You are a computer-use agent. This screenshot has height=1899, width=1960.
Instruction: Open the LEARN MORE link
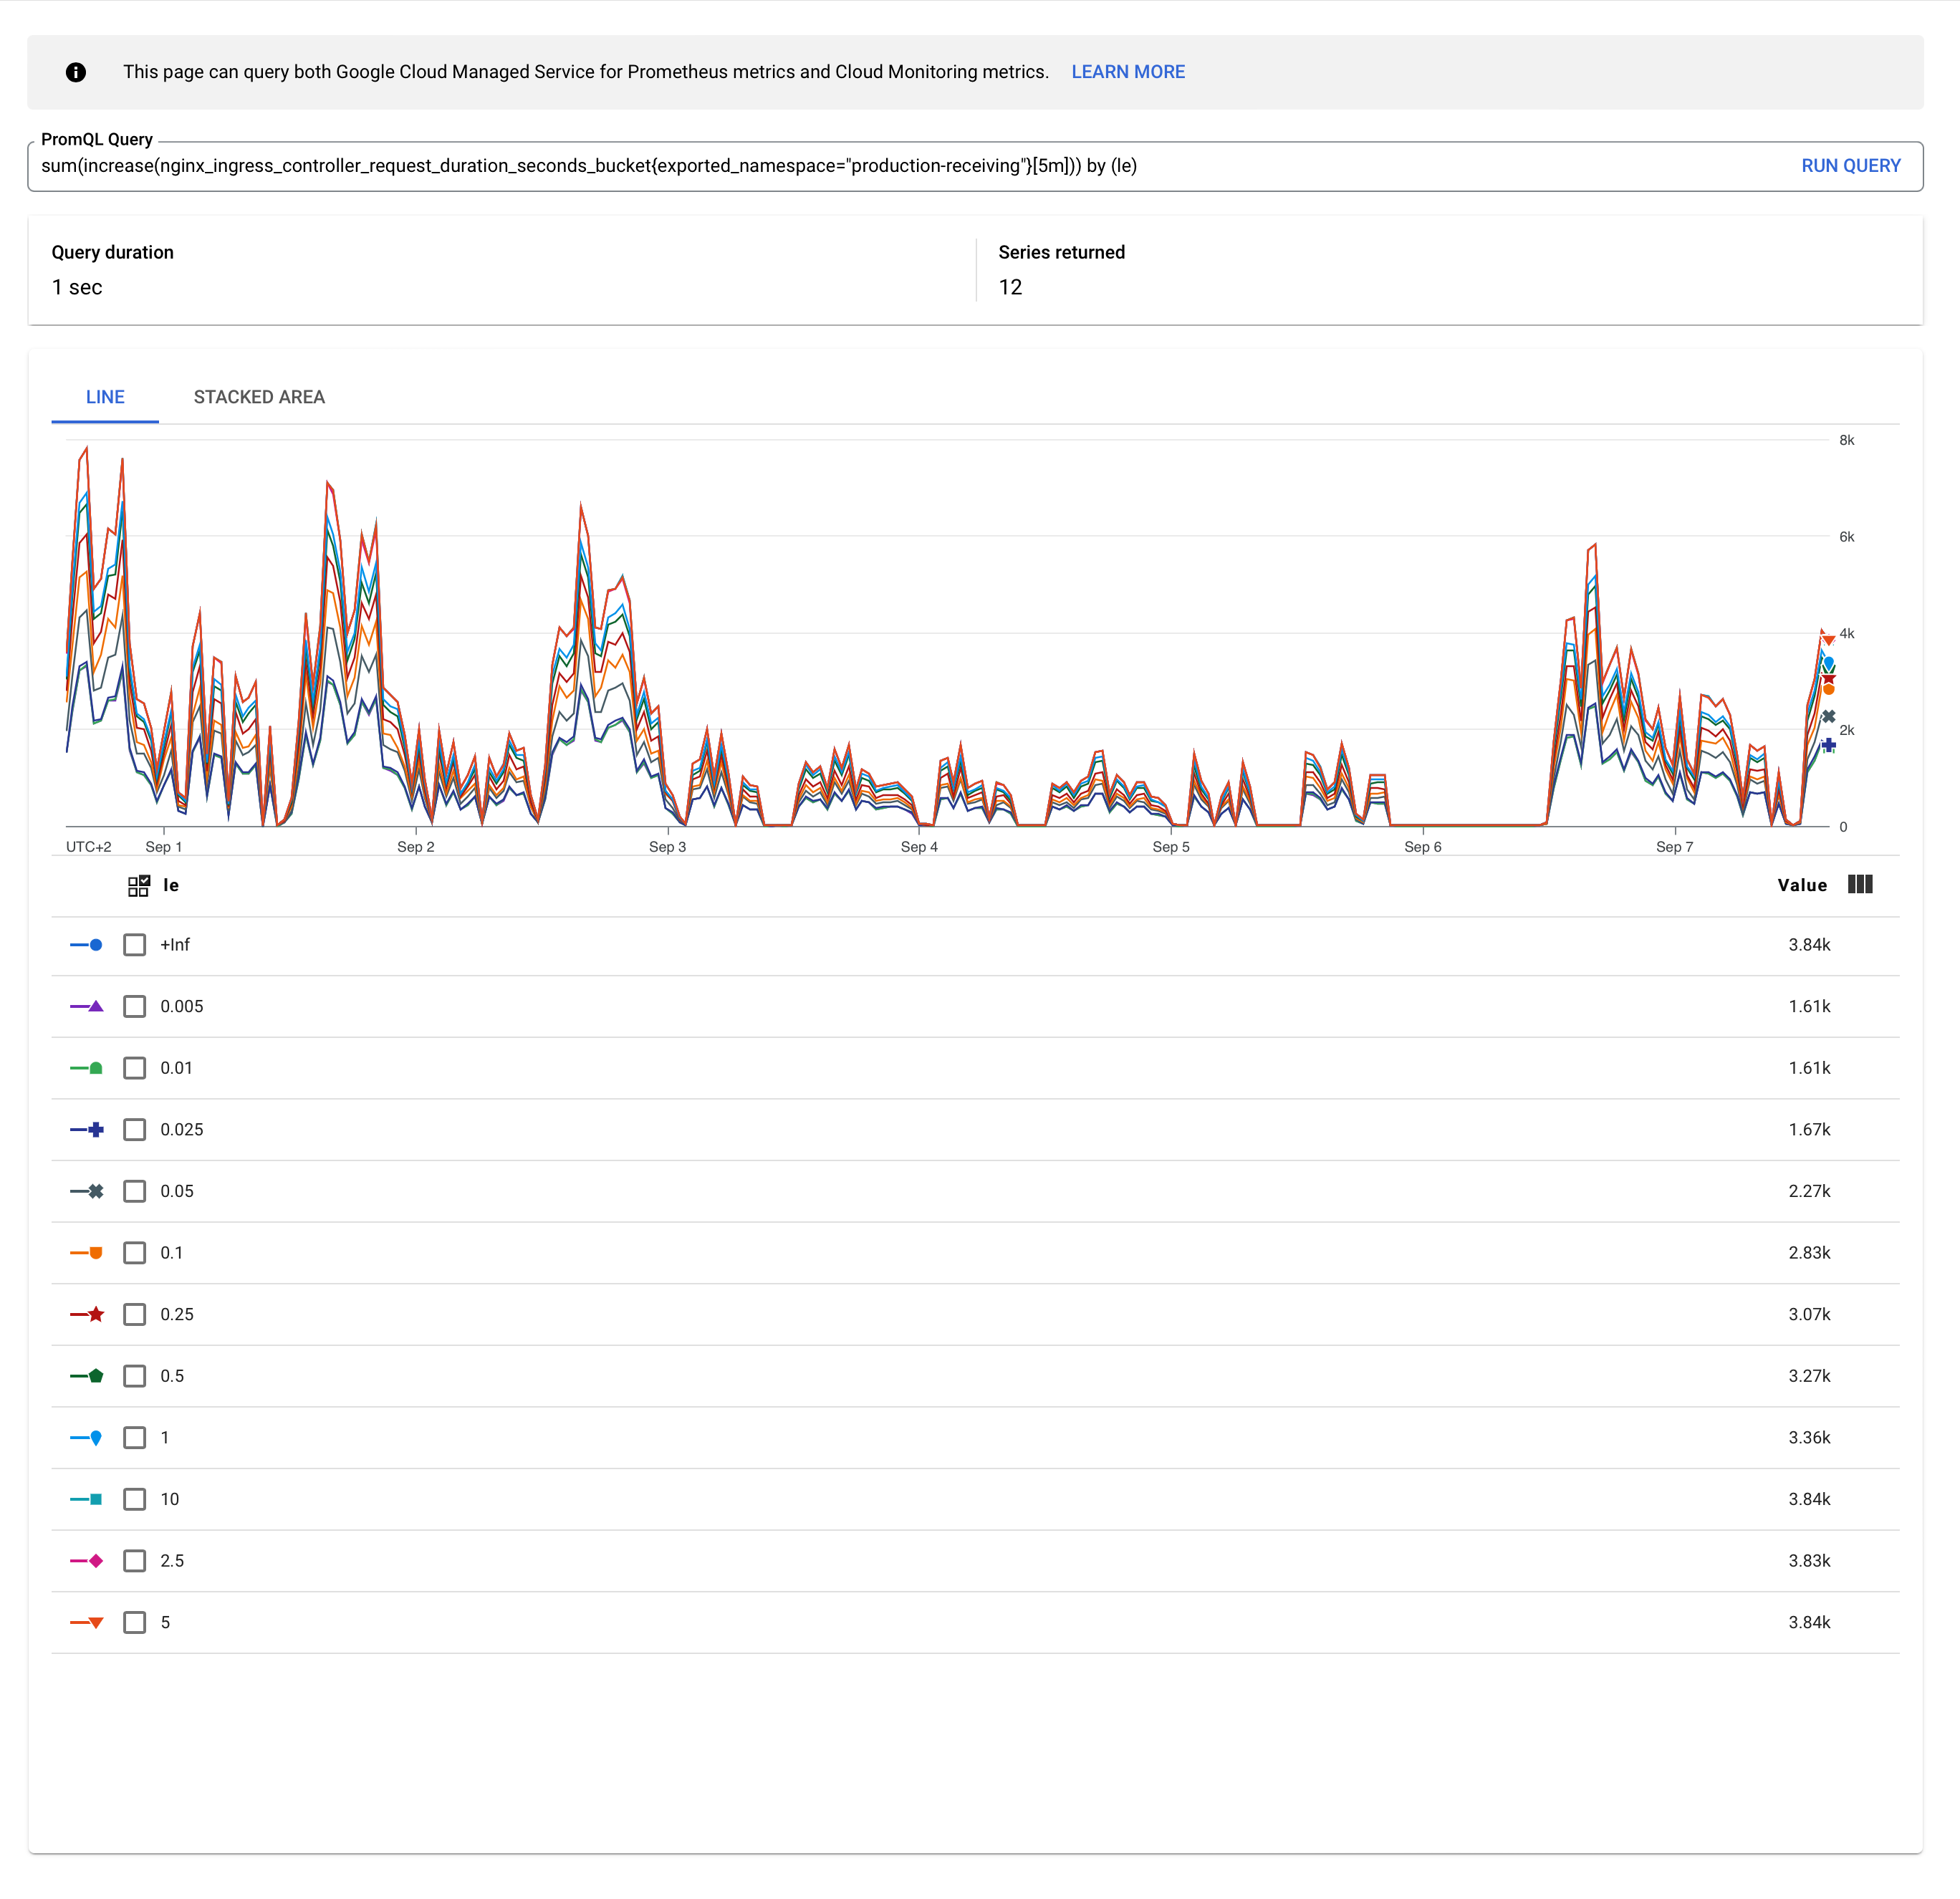1128,71
